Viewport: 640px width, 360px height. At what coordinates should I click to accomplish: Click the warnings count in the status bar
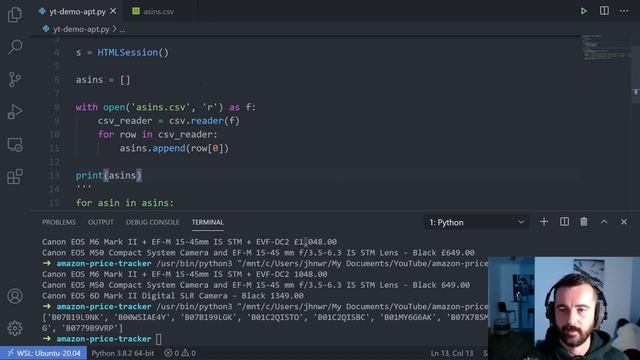(x=189, y=353)
